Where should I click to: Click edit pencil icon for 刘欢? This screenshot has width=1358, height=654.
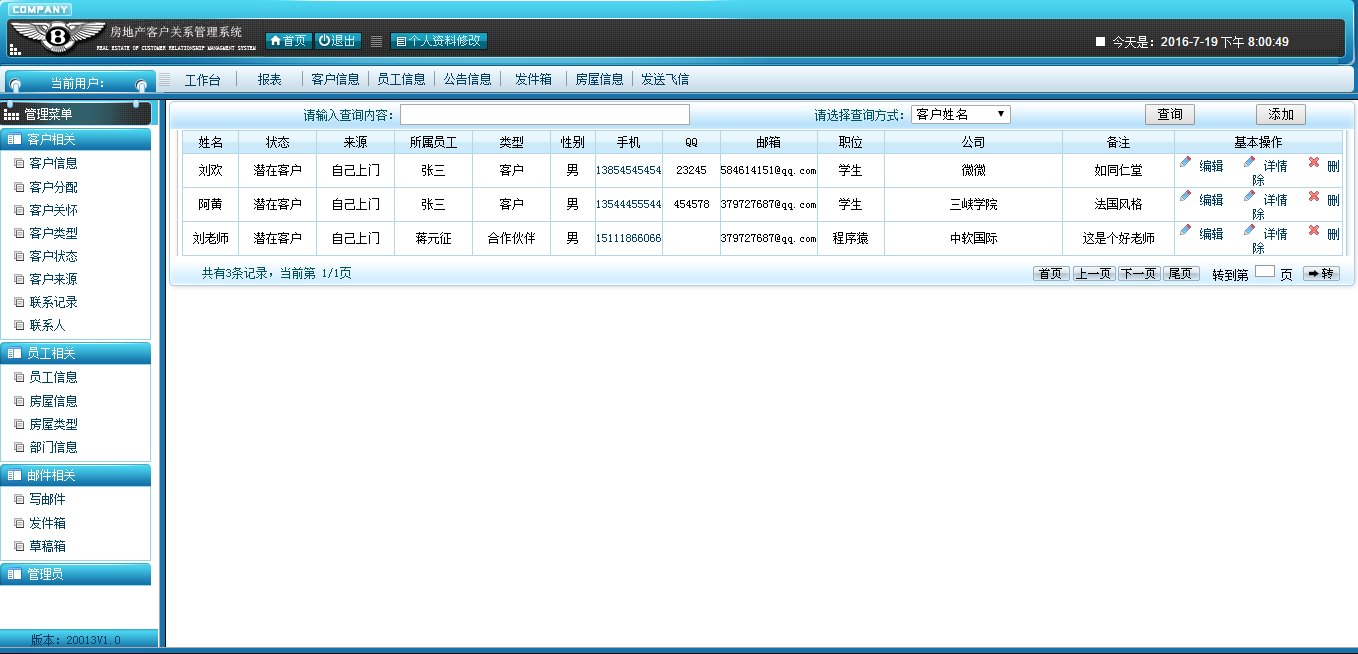(1186, 162)
